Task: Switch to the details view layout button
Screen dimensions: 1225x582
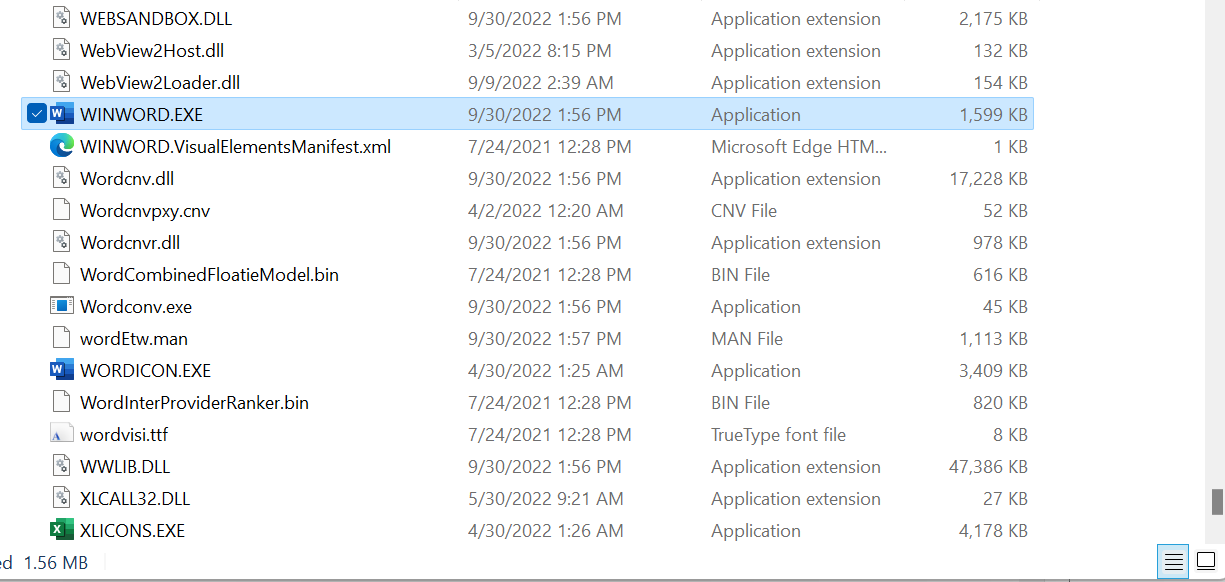Action: [1175, 561]
